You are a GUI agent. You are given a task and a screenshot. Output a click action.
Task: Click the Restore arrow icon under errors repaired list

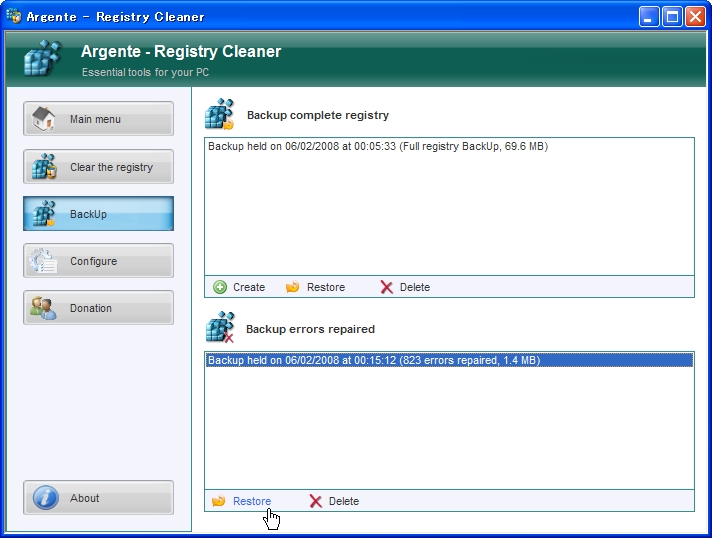click(x=218, y=501)
